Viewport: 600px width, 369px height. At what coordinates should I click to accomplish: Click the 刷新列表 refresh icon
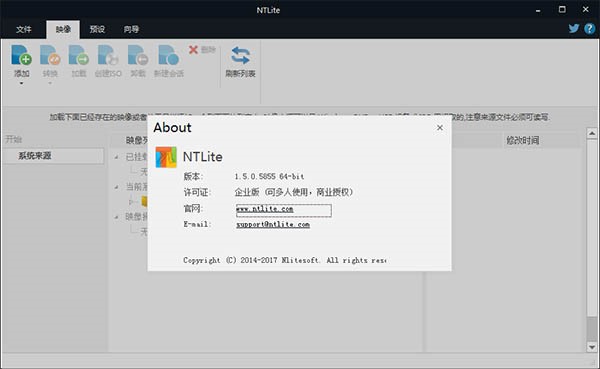click(240, 56)
